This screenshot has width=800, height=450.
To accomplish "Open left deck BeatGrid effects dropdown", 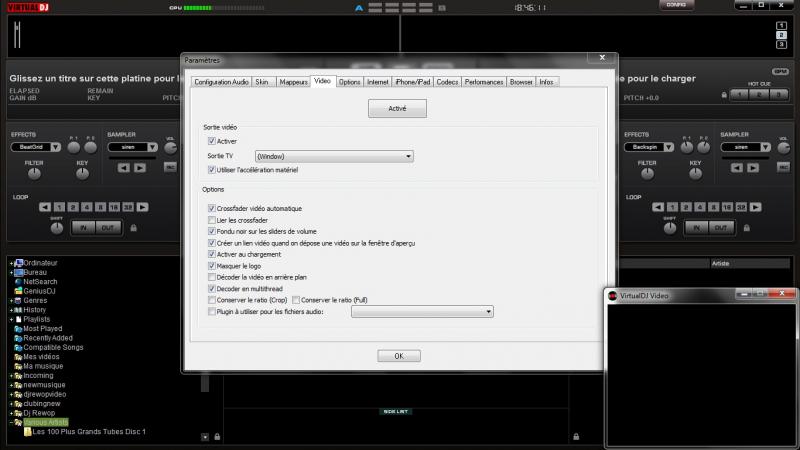I will pyautogui.click(x=55, y=147).
